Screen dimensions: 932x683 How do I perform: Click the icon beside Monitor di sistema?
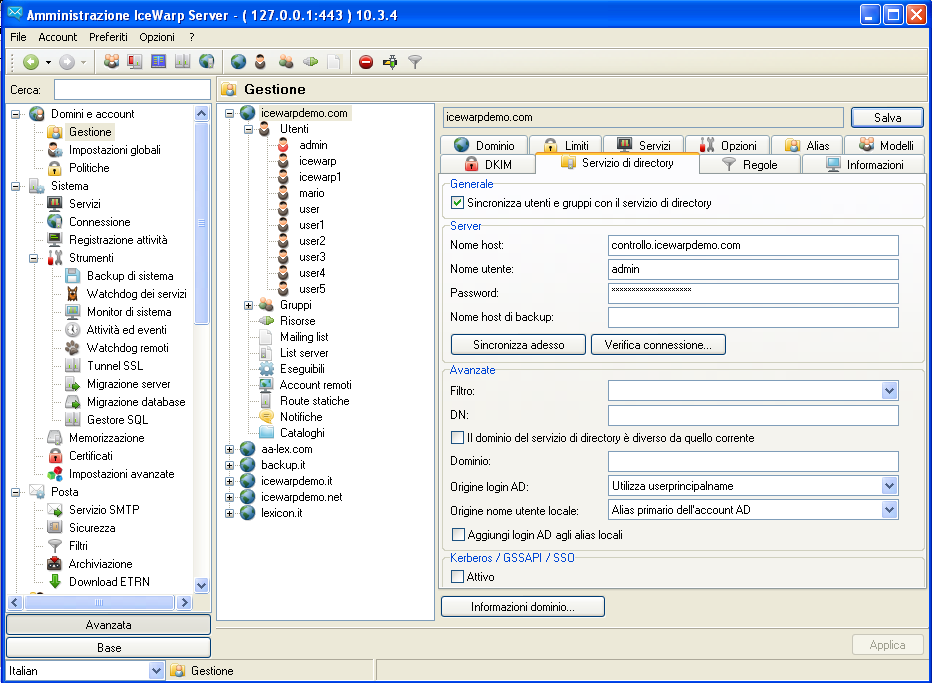tap(73, 312)
